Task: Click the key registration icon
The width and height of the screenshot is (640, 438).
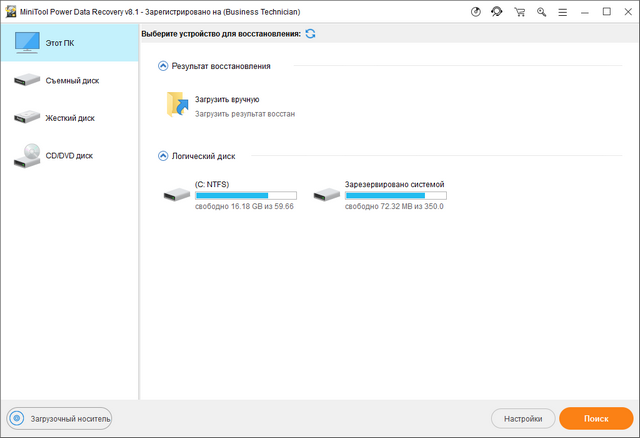Action: pos(542,12)
